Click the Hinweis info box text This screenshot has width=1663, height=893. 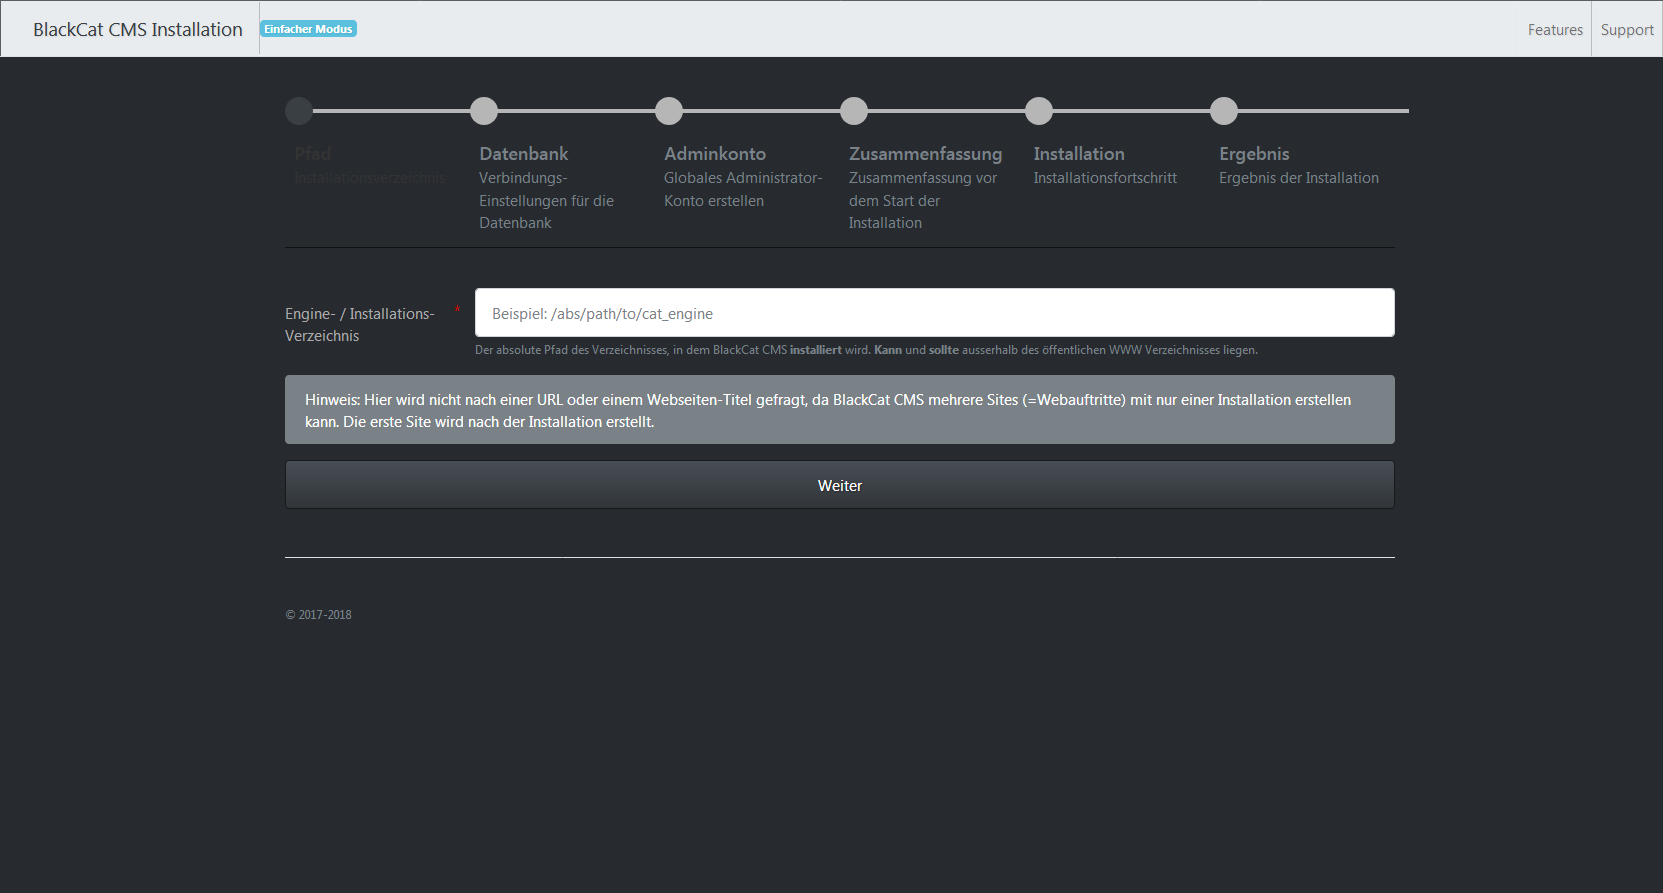pyautogui.click(x=828, y=411)
